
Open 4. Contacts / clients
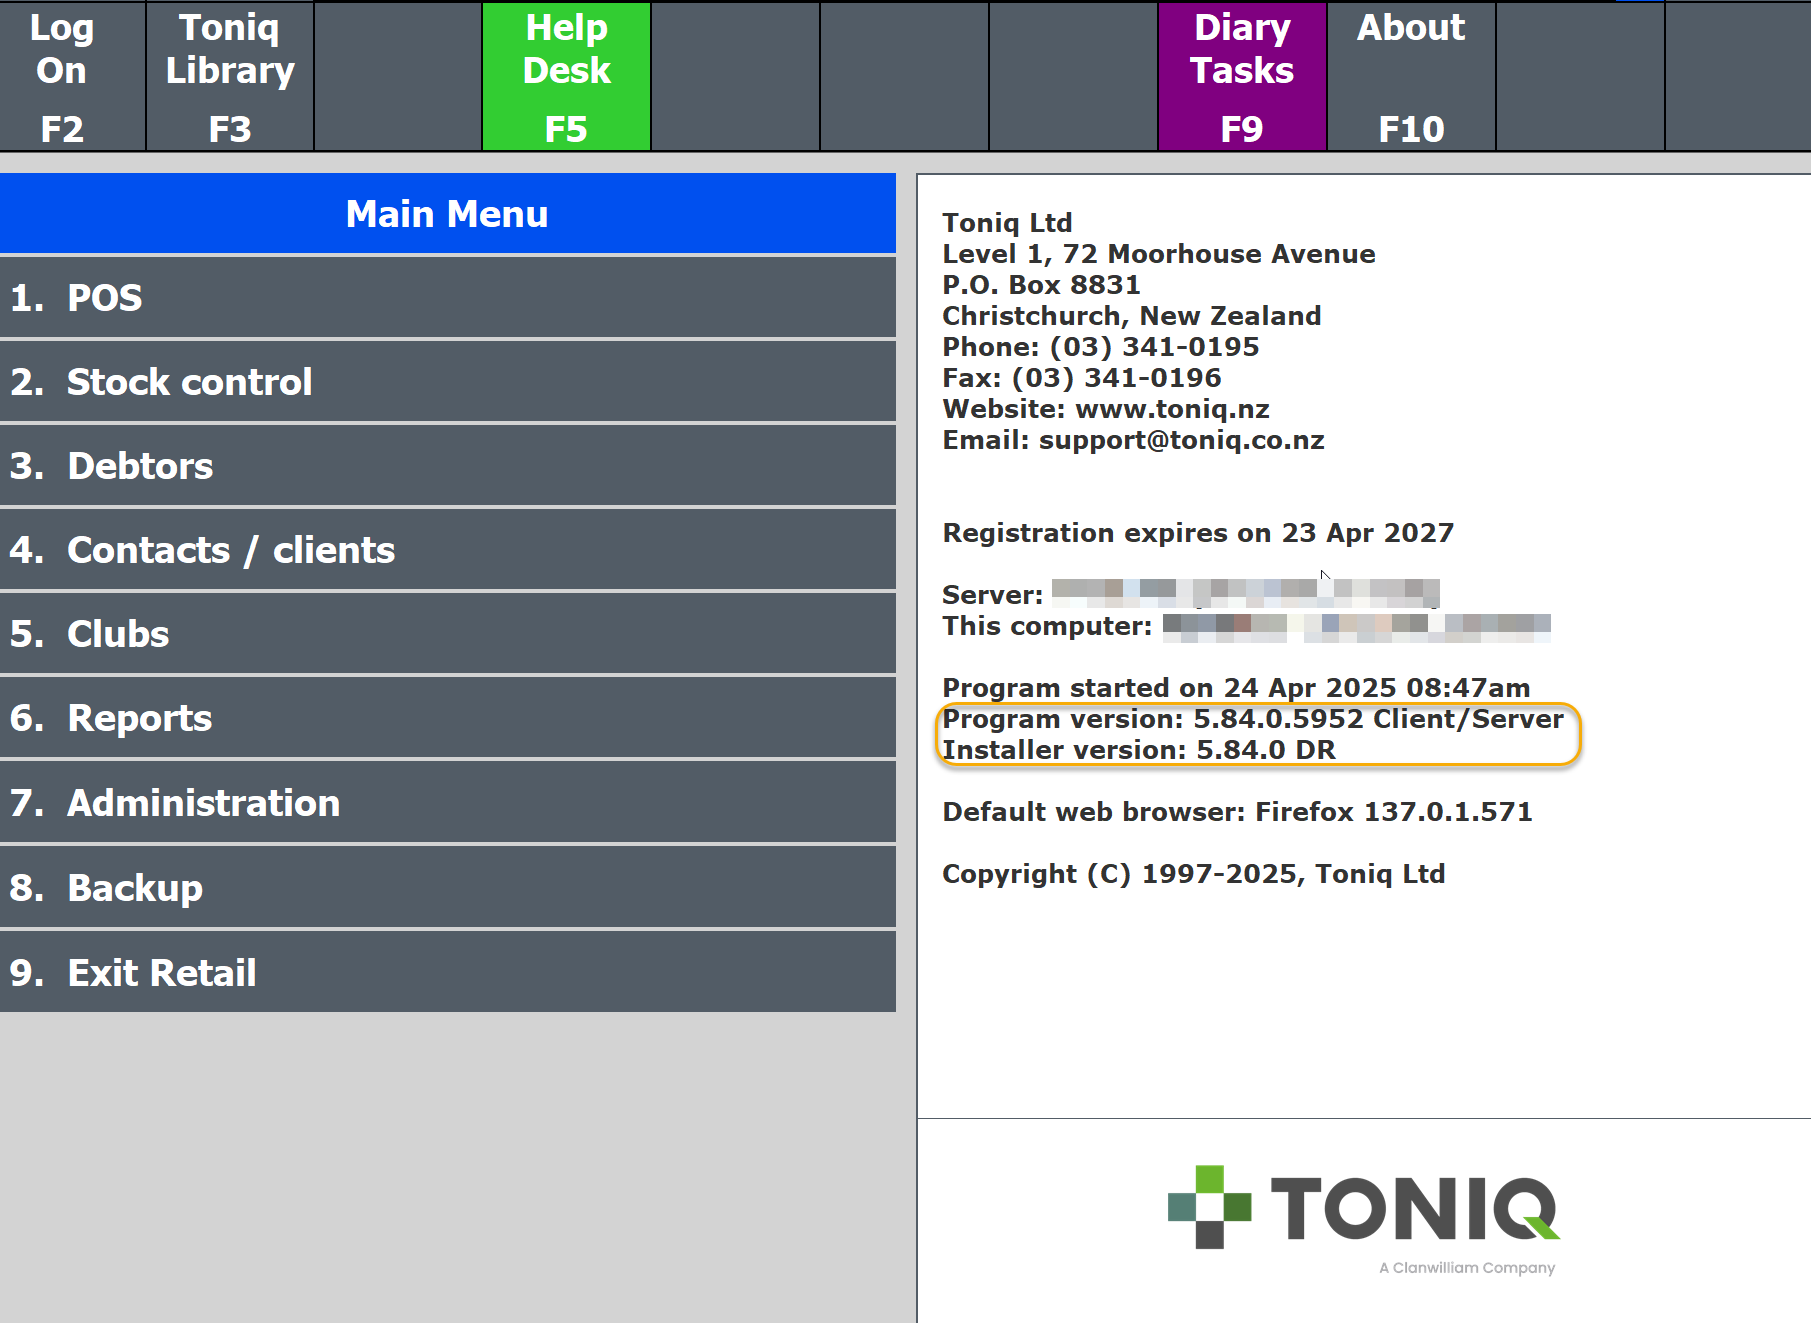pos(447,550)
